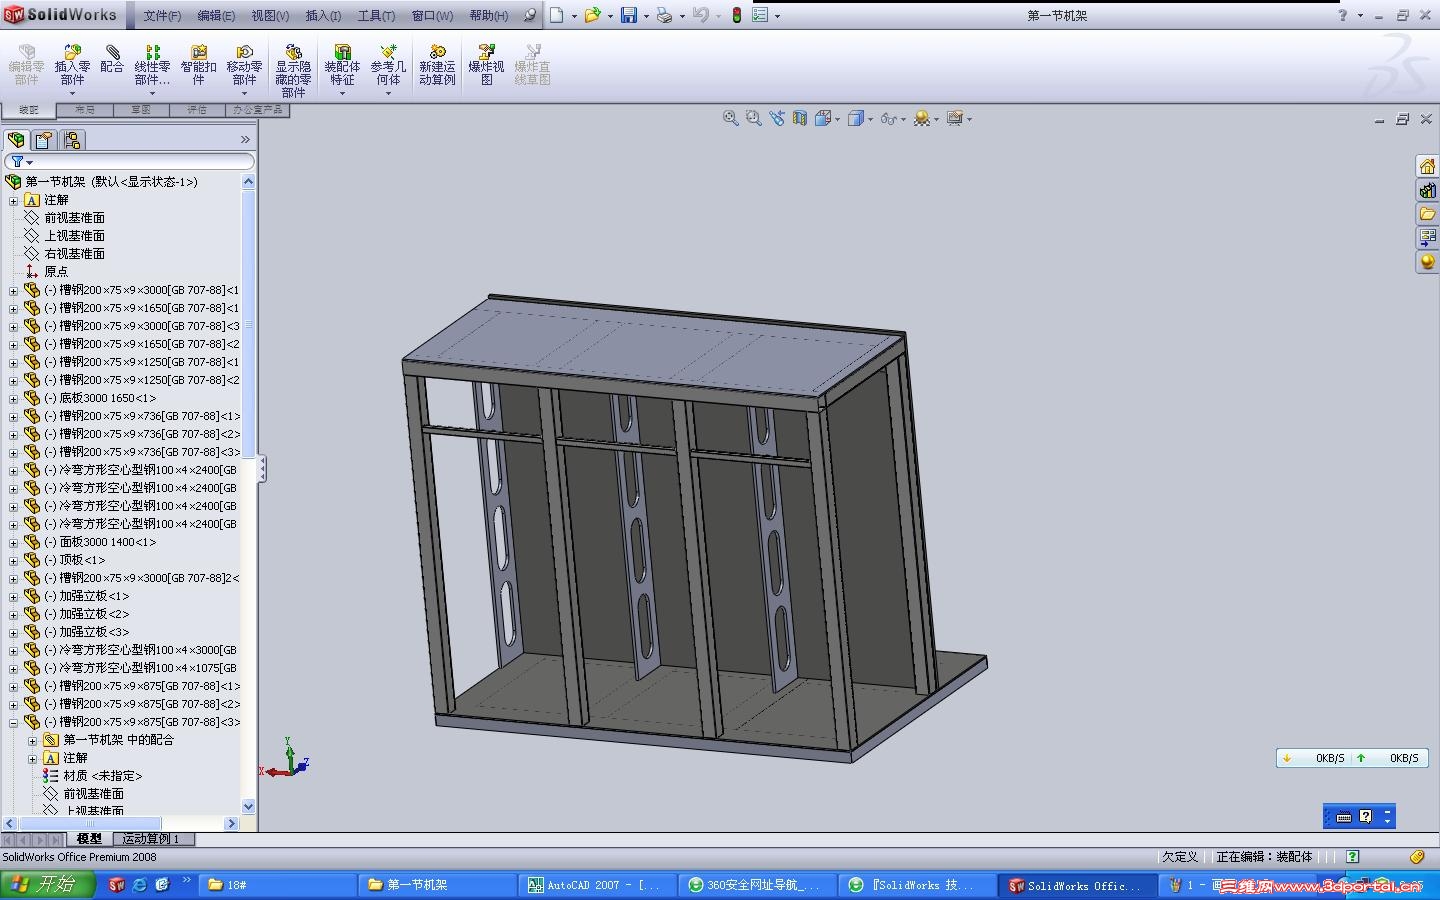
Task: Click the Rebuild traffic light icon
Action: coord(737,15)
